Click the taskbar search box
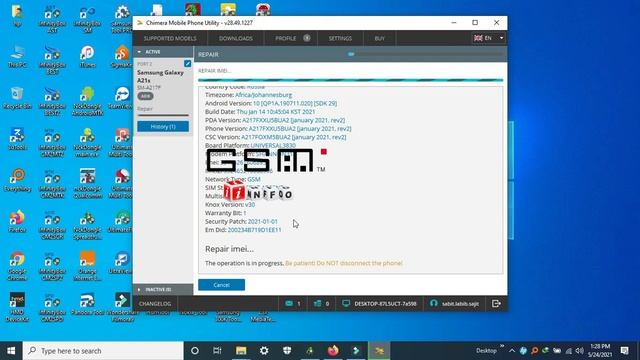 (103, 351)
